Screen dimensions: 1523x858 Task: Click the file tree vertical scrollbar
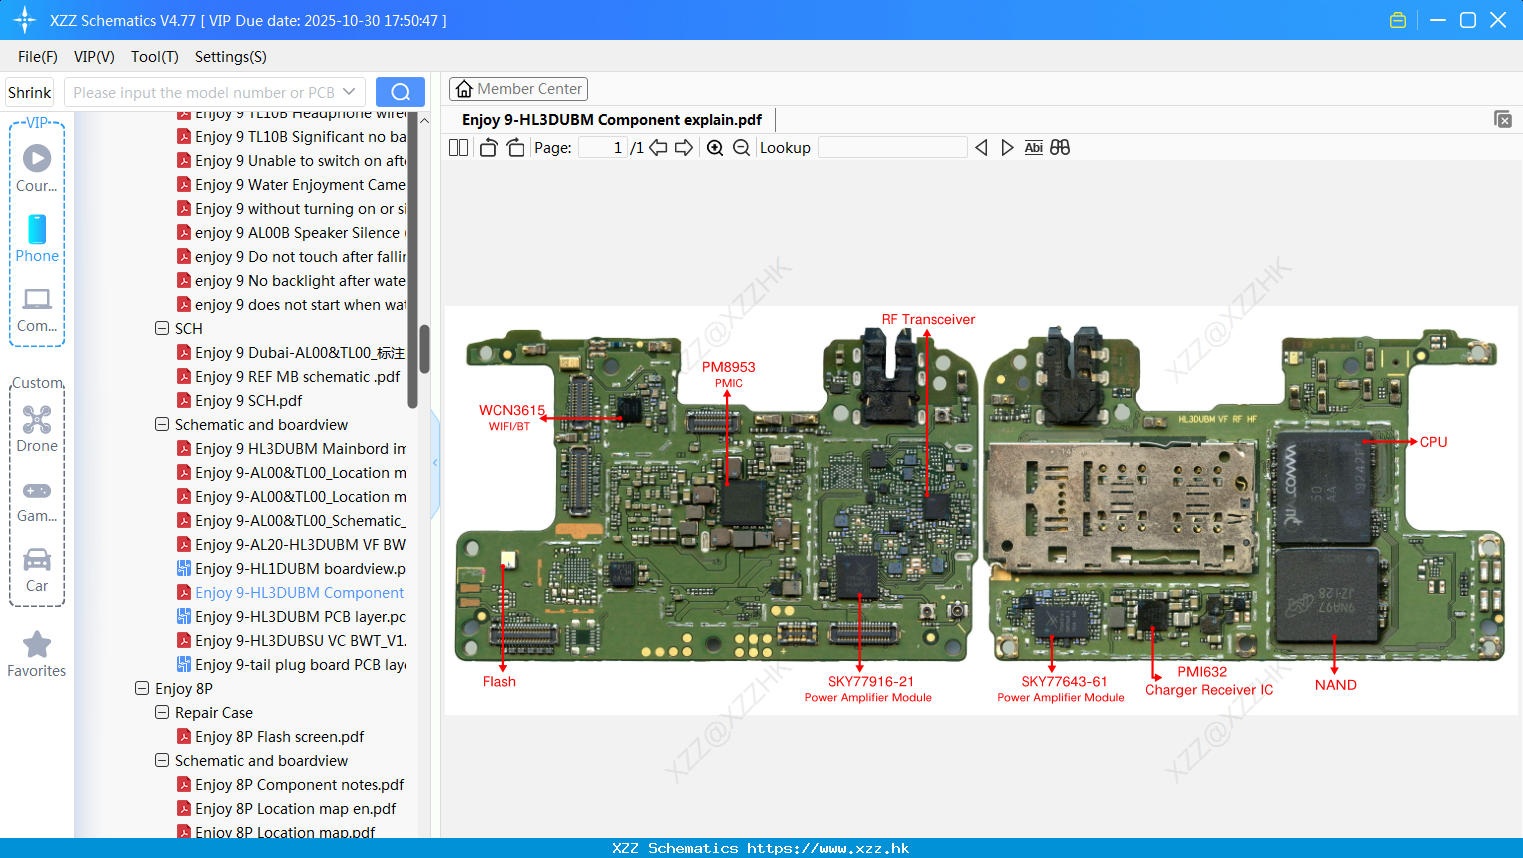(424, 349)
